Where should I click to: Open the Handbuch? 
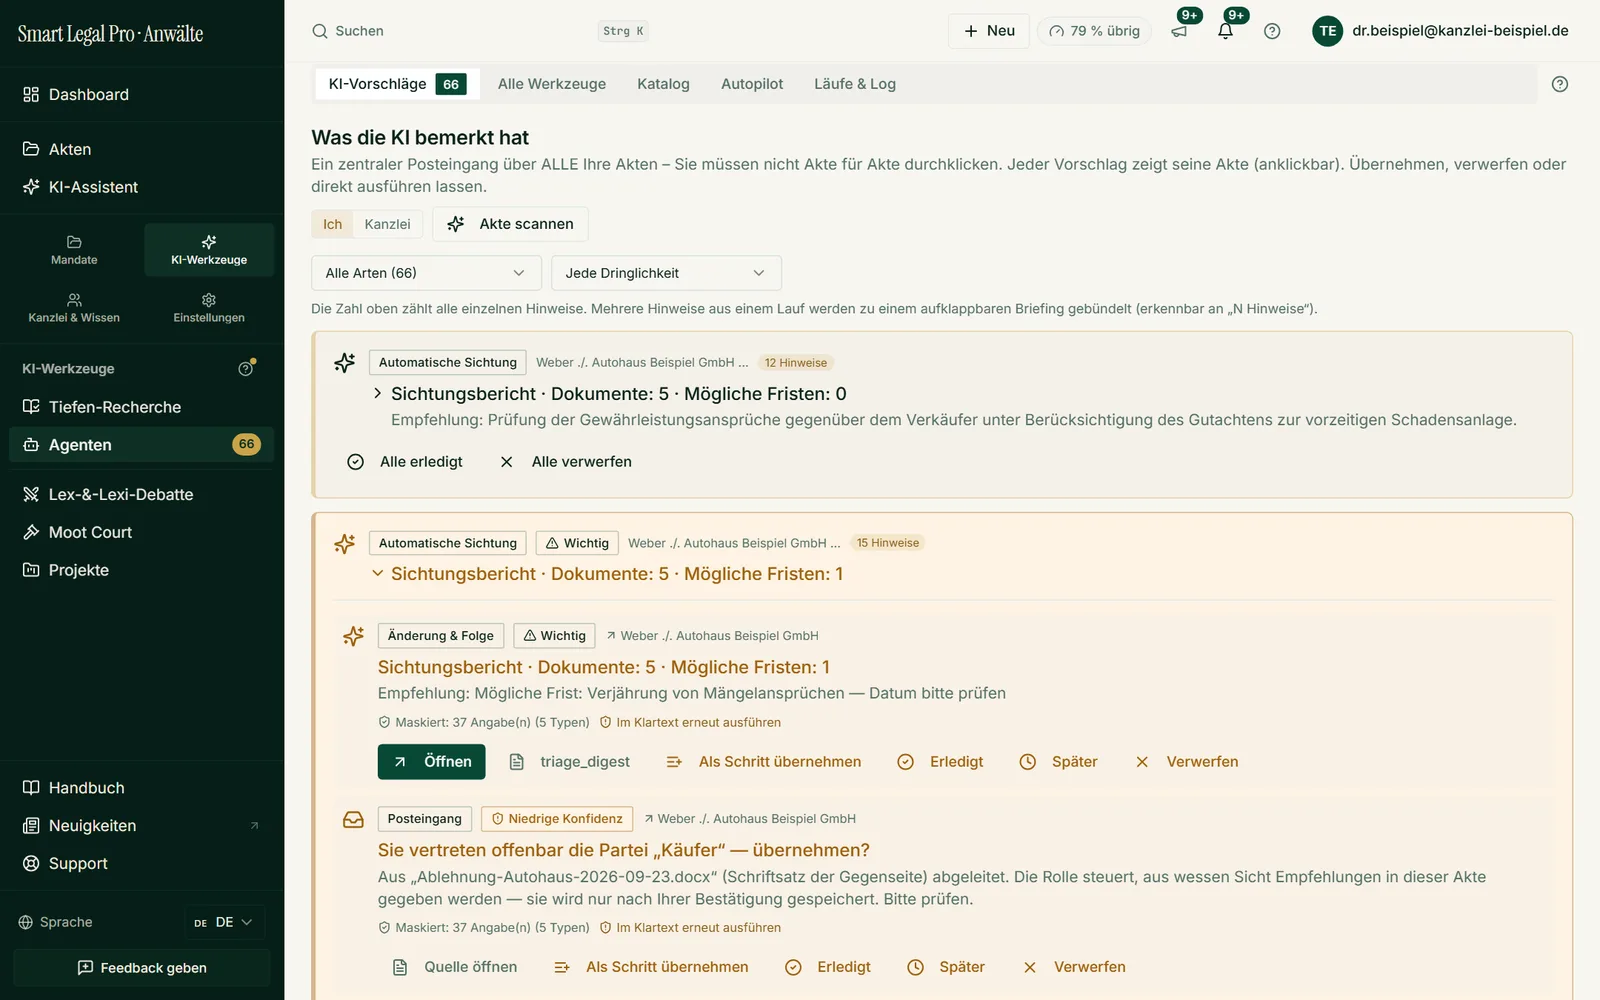click(x=142, y=788)
